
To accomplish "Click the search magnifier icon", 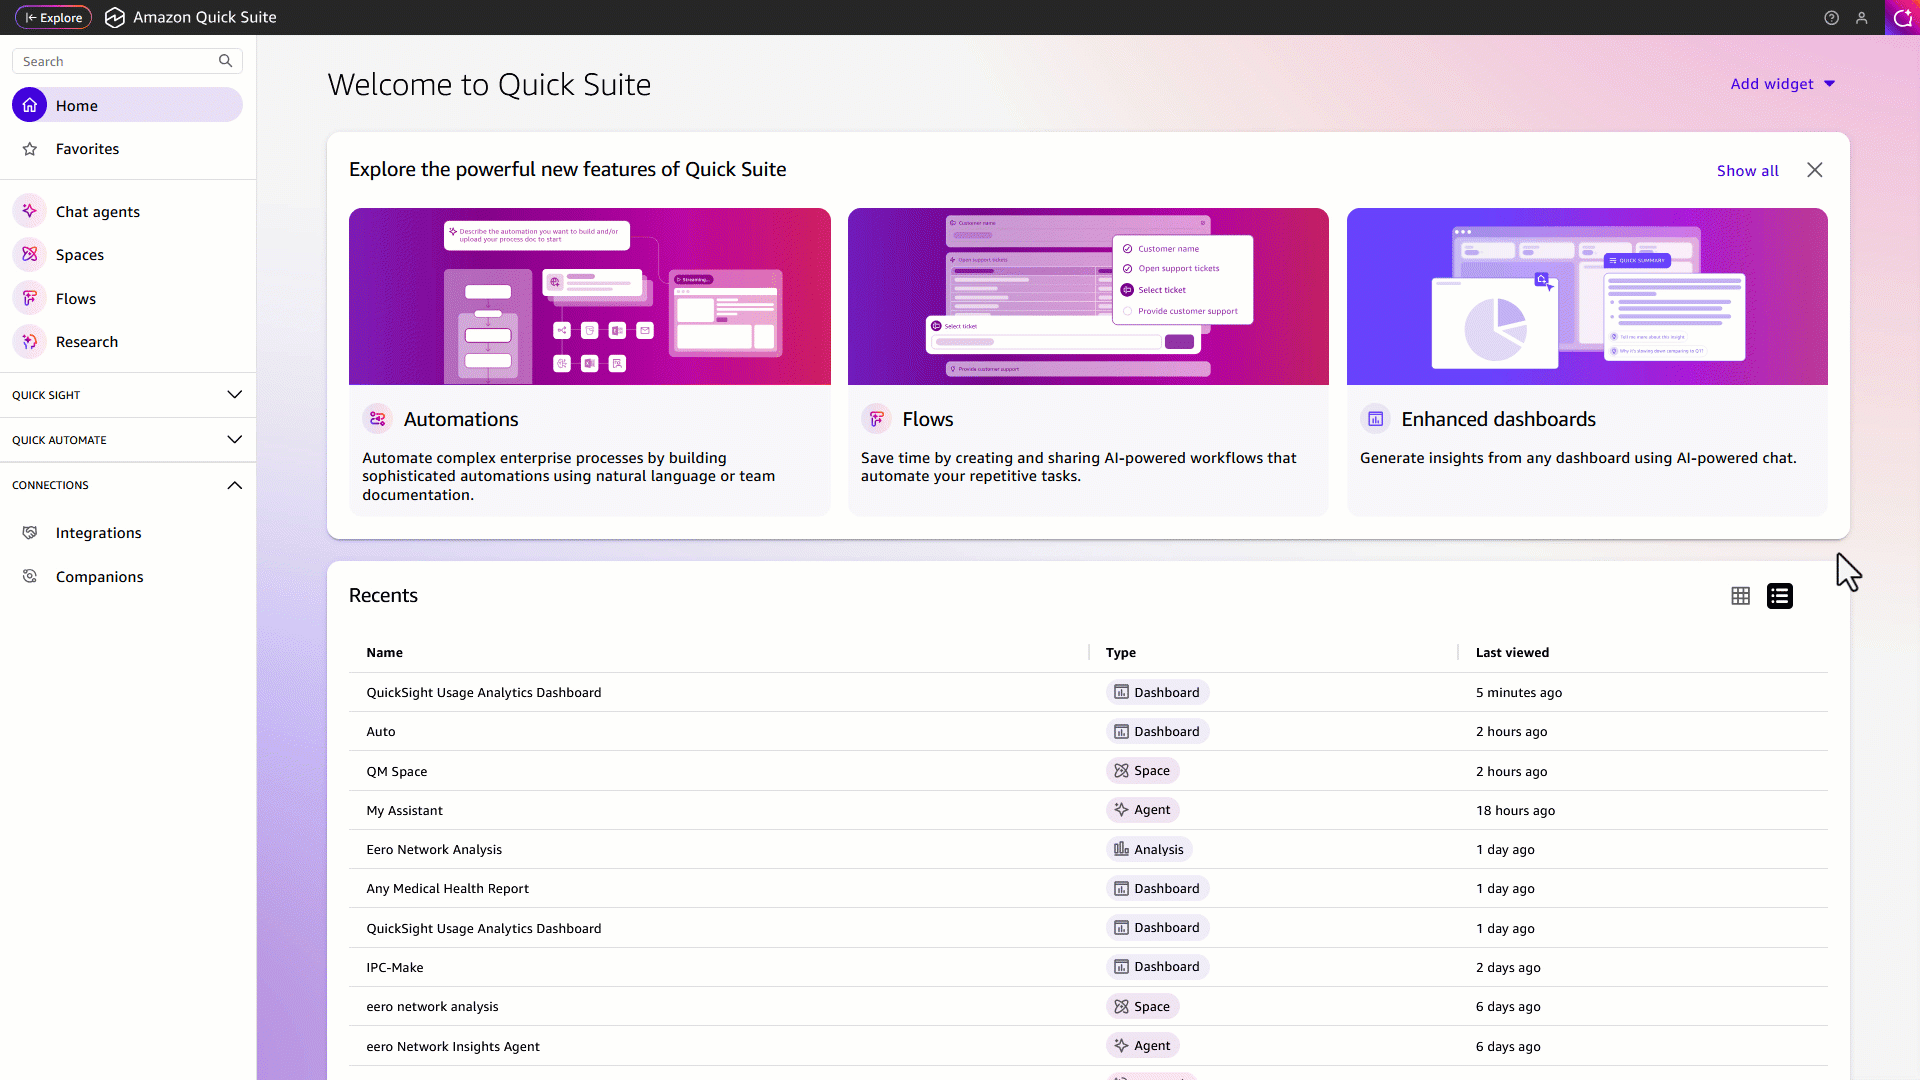I will coord(226,61).
